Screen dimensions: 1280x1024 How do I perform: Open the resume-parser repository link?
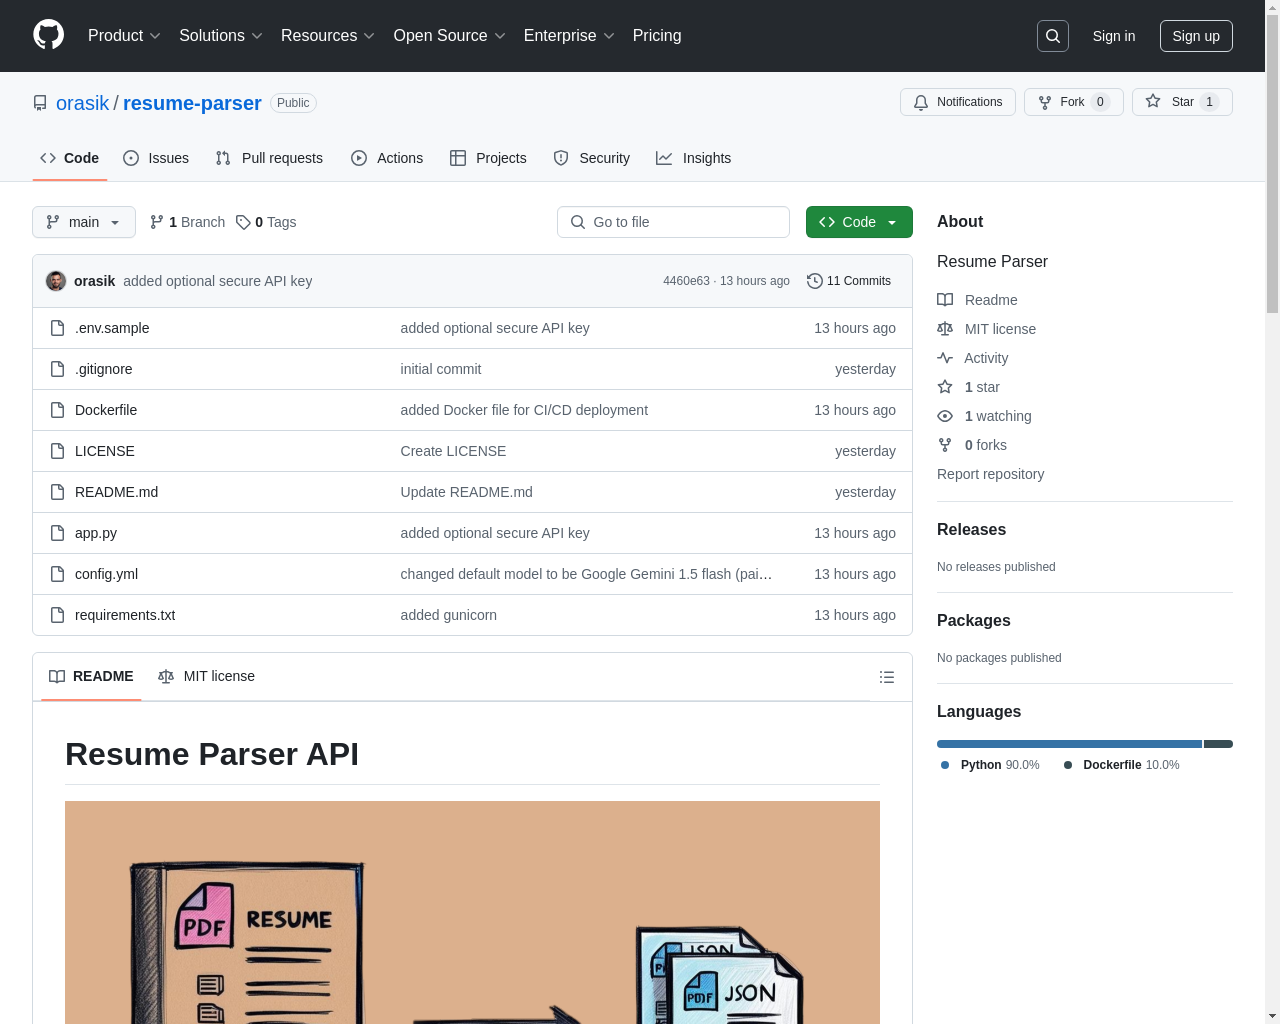pos(192,103)
